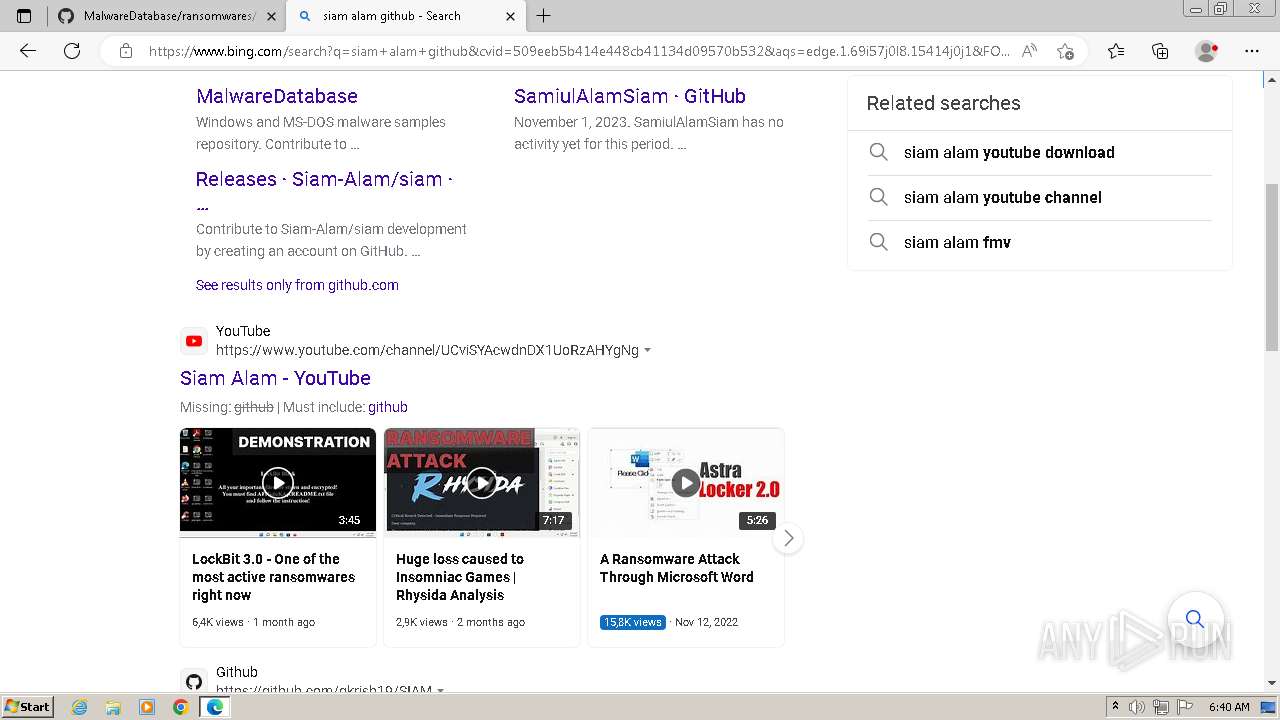
Task: Close the siam alam github search tab
Action: point(510,16)
